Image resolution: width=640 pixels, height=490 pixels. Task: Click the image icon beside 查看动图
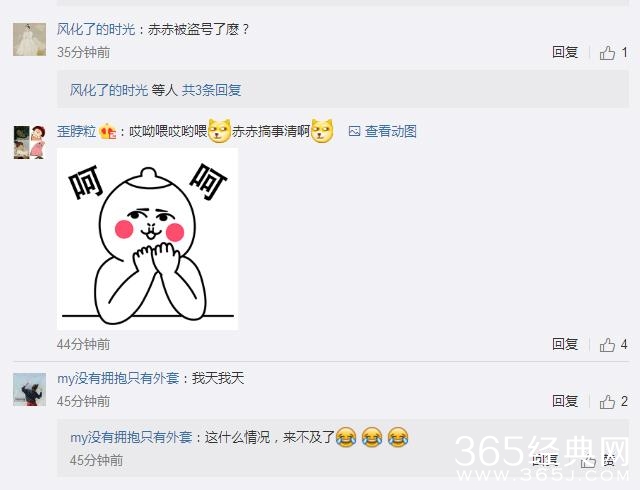click(354, 131)
